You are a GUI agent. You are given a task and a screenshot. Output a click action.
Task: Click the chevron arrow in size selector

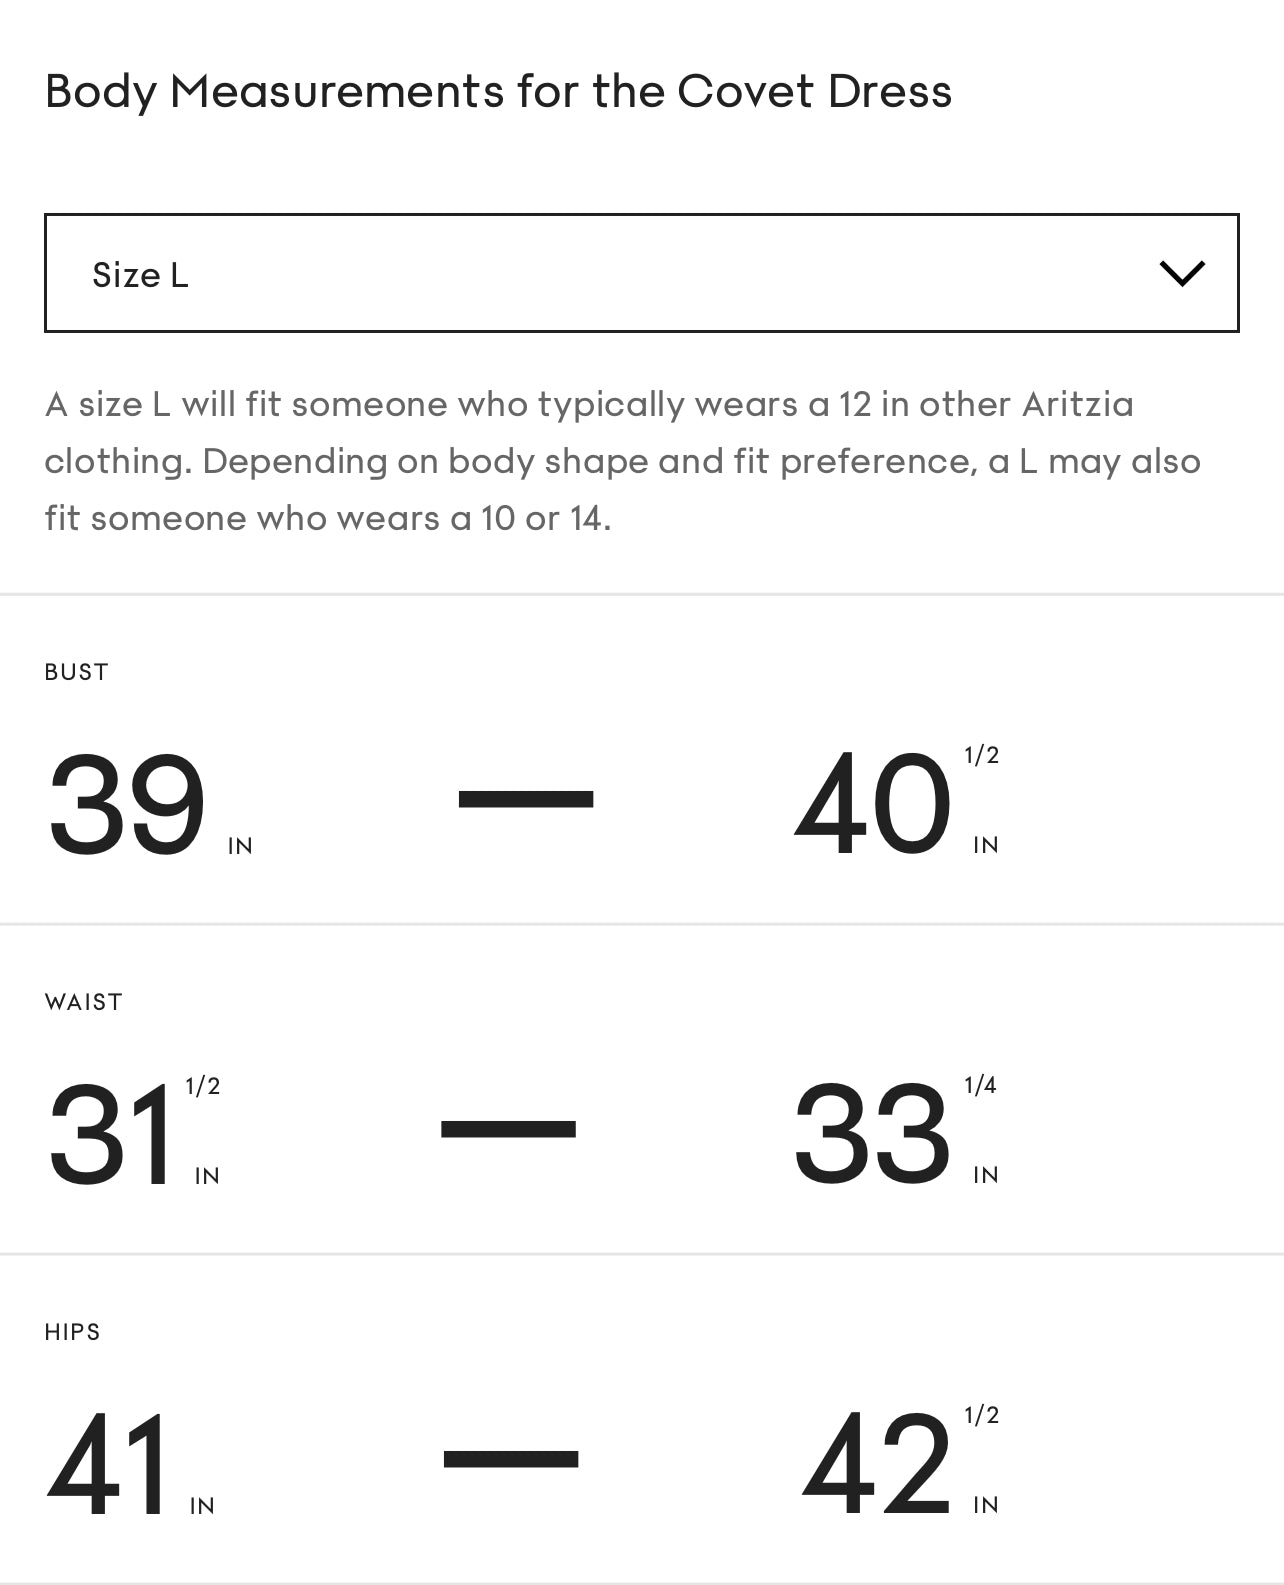coord(1181,273)
